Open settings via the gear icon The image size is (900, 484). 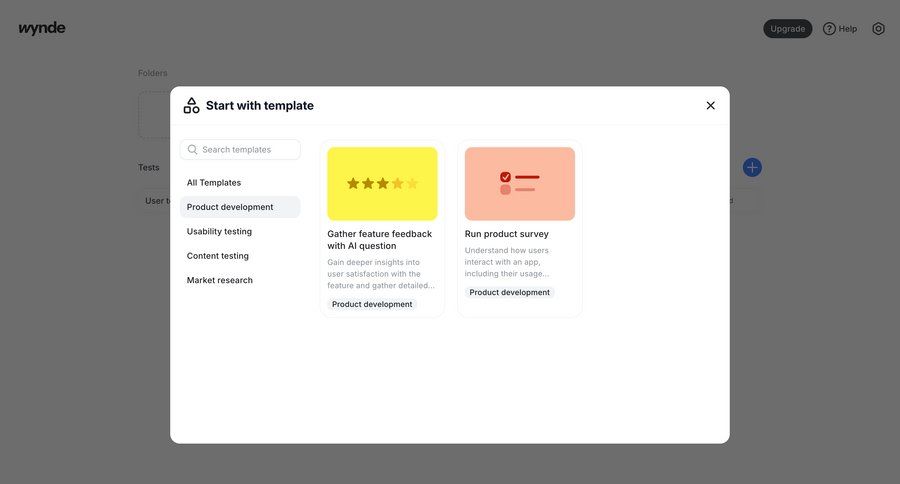point(879,29)
